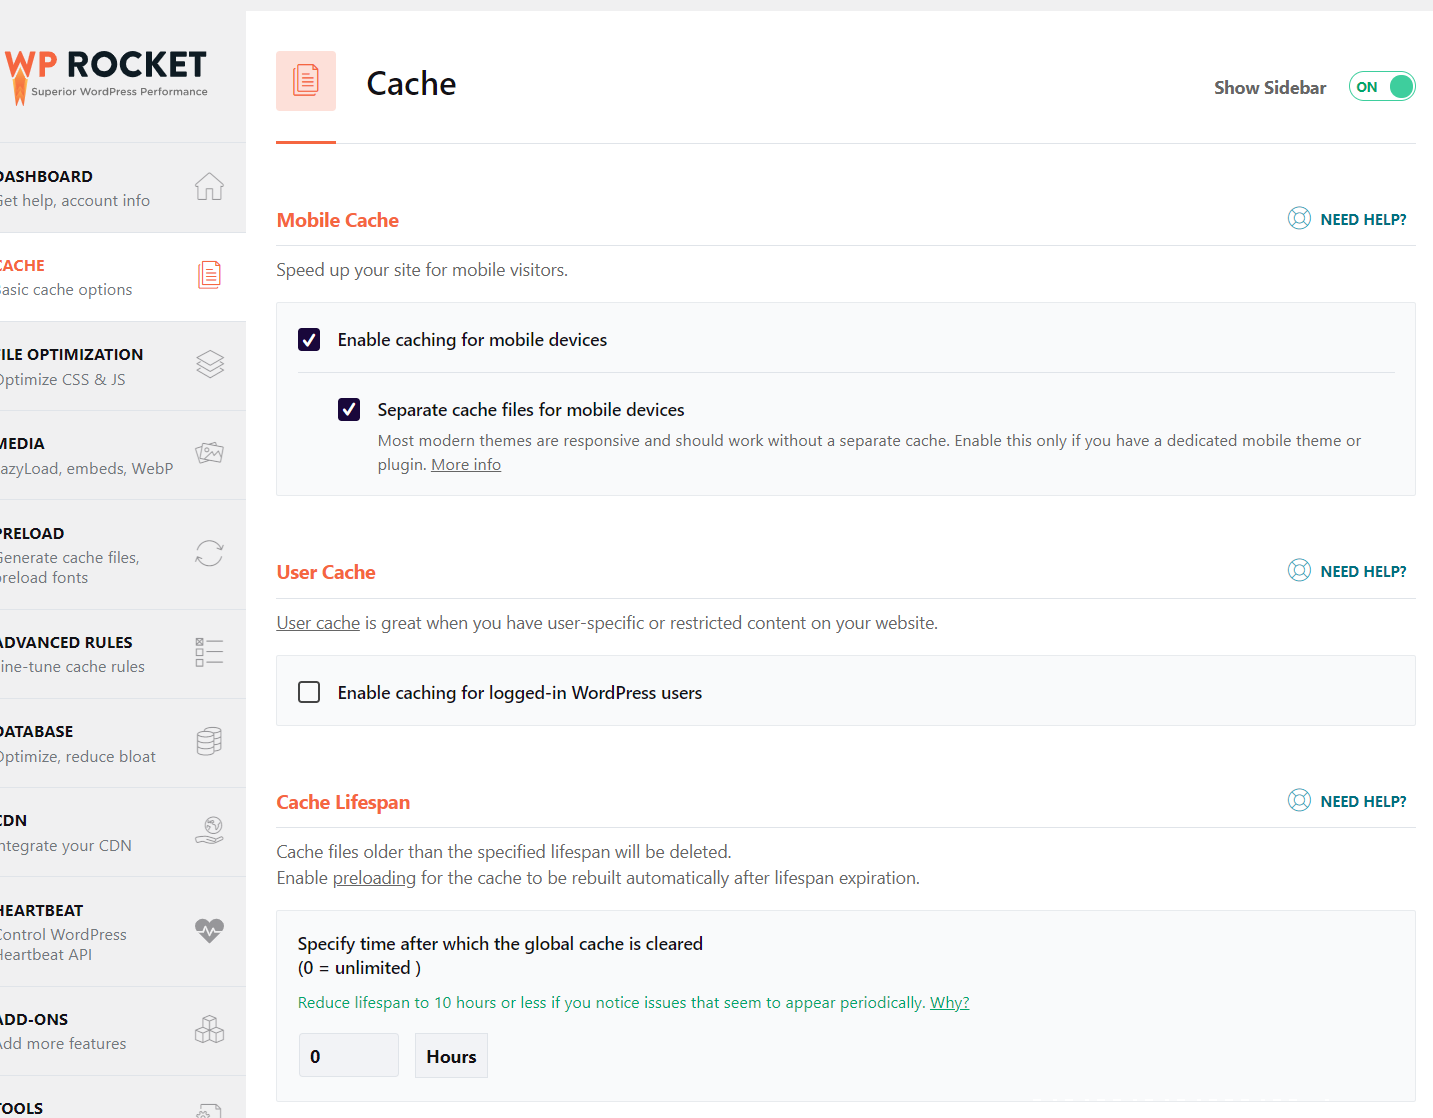
Task: Uncheck Enable caching for mobile devices
Action: tap(309, 340)
